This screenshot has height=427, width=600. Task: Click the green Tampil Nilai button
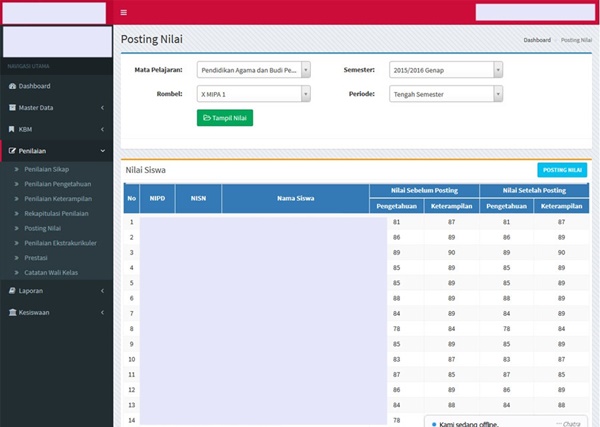[225, 118]
